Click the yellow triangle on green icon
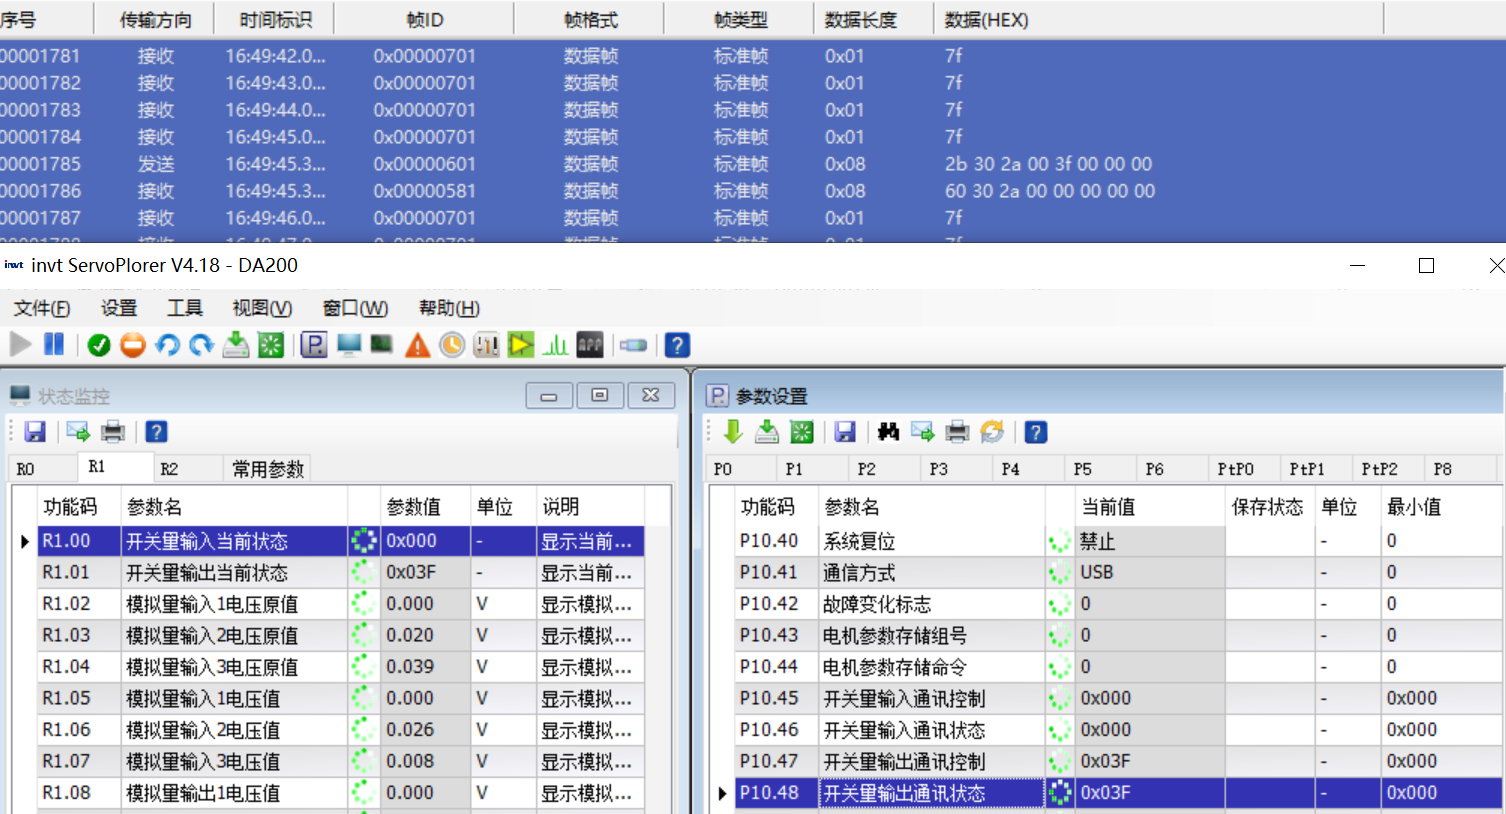This screenshot has width=1506, height=814. 521,345
